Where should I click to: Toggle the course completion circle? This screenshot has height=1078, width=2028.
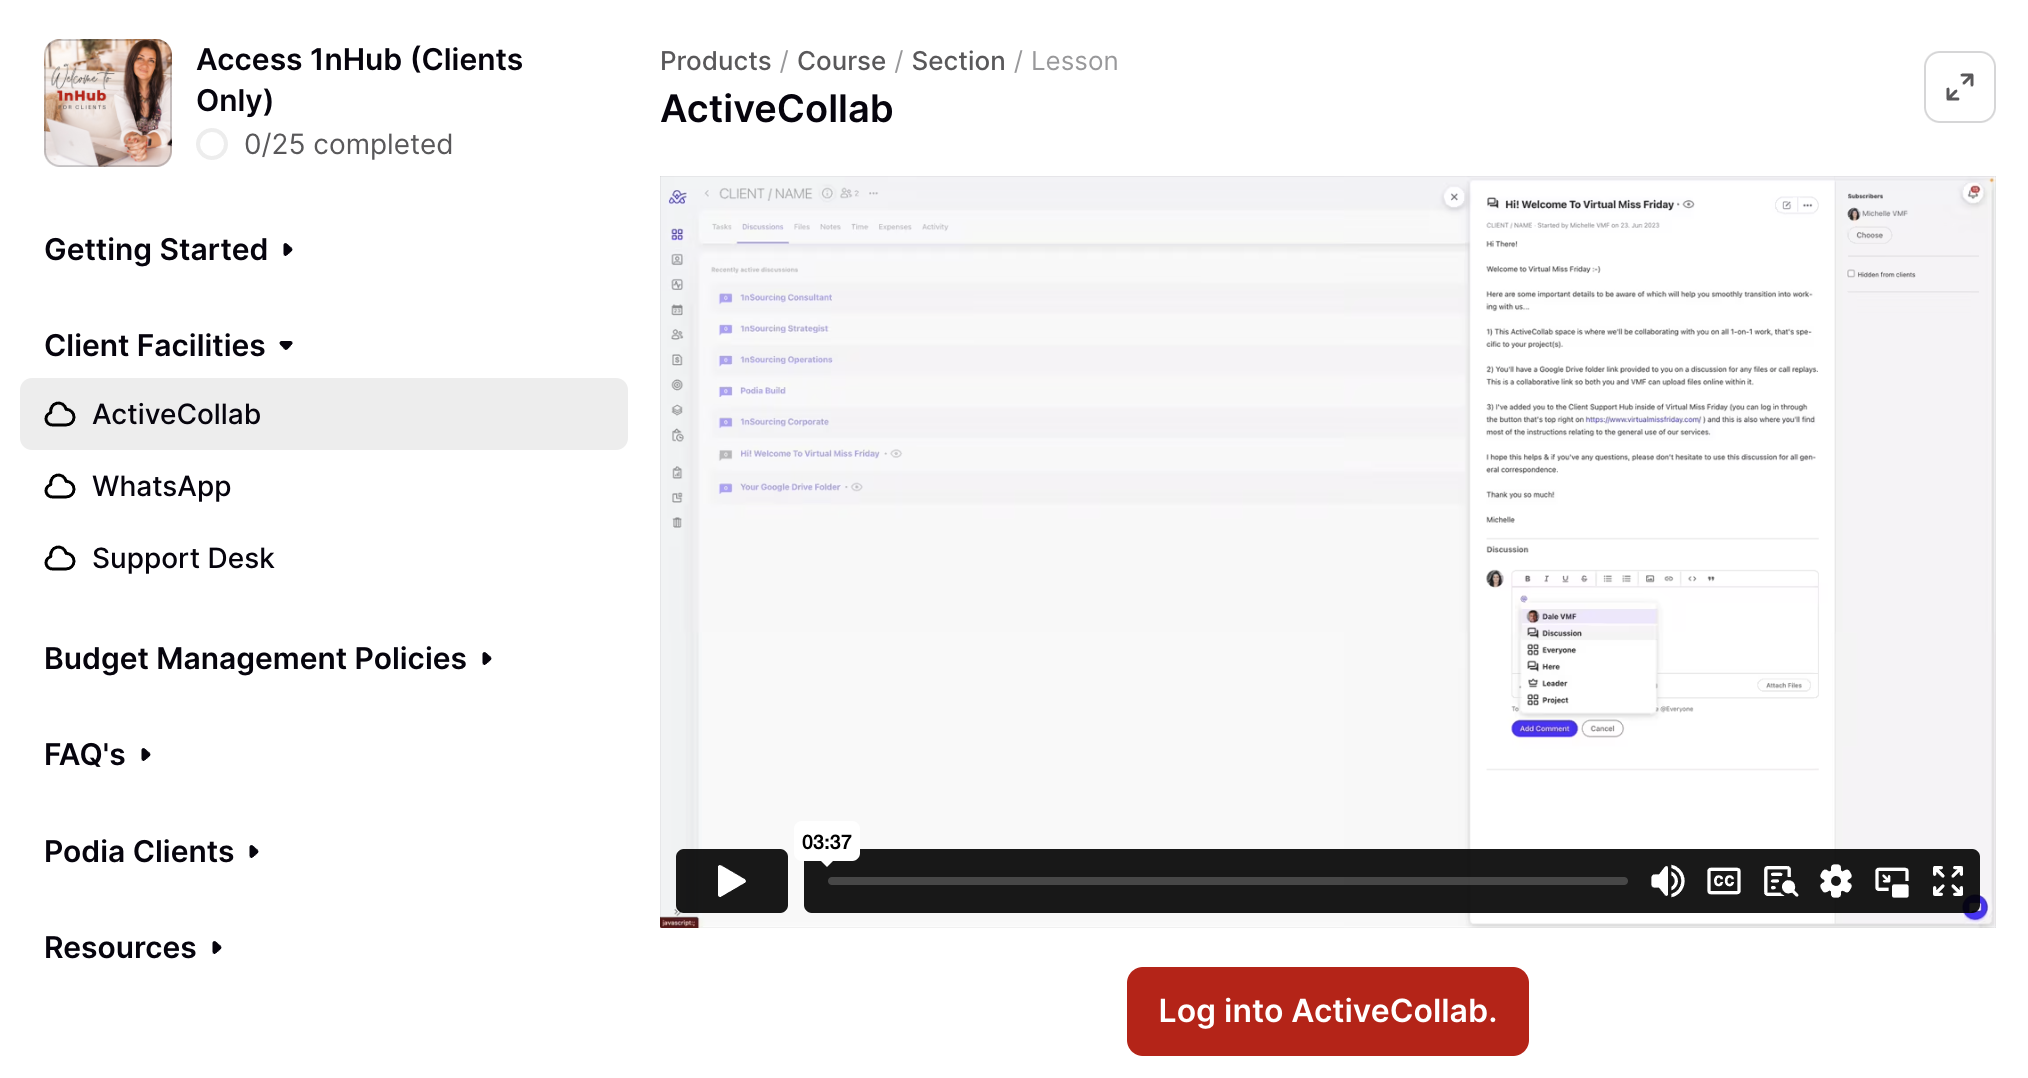(x=212, y=144)
